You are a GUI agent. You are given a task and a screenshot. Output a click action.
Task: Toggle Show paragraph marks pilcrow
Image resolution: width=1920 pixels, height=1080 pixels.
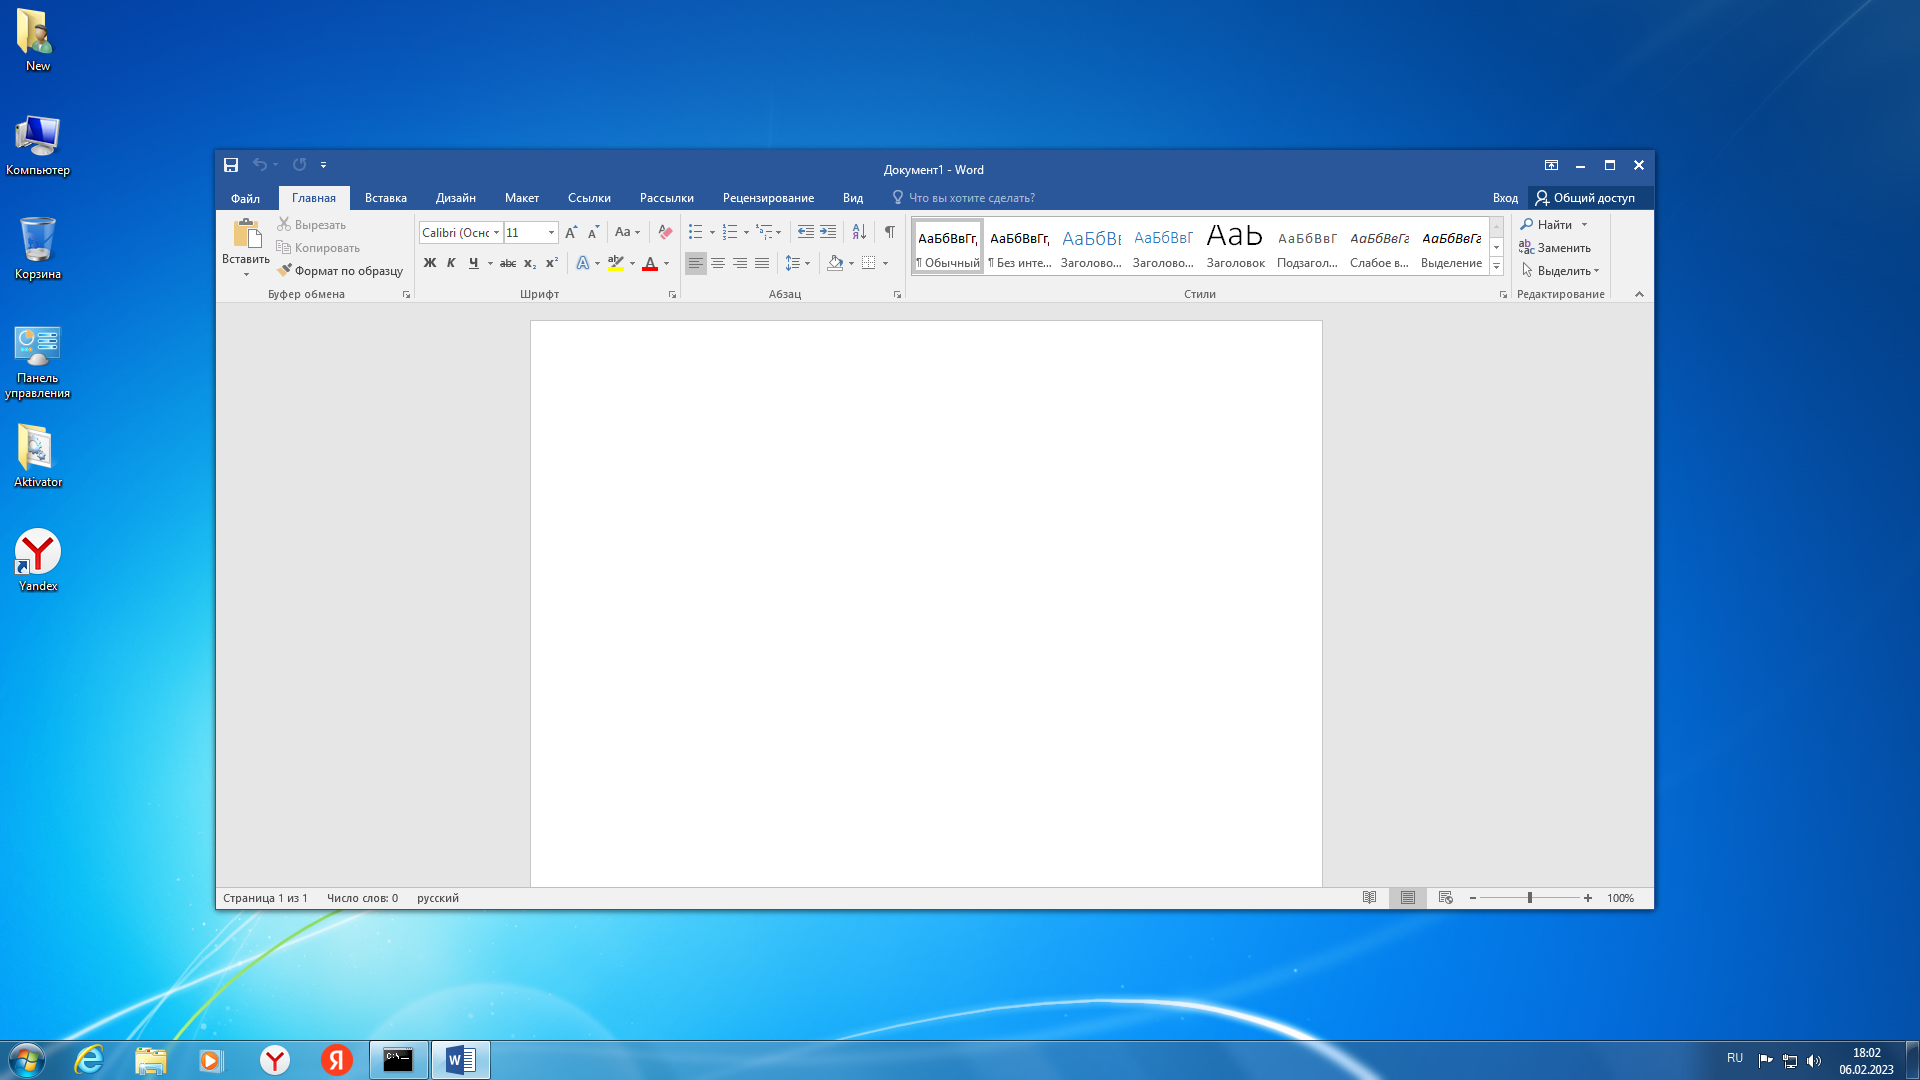(x=889, y=232)
